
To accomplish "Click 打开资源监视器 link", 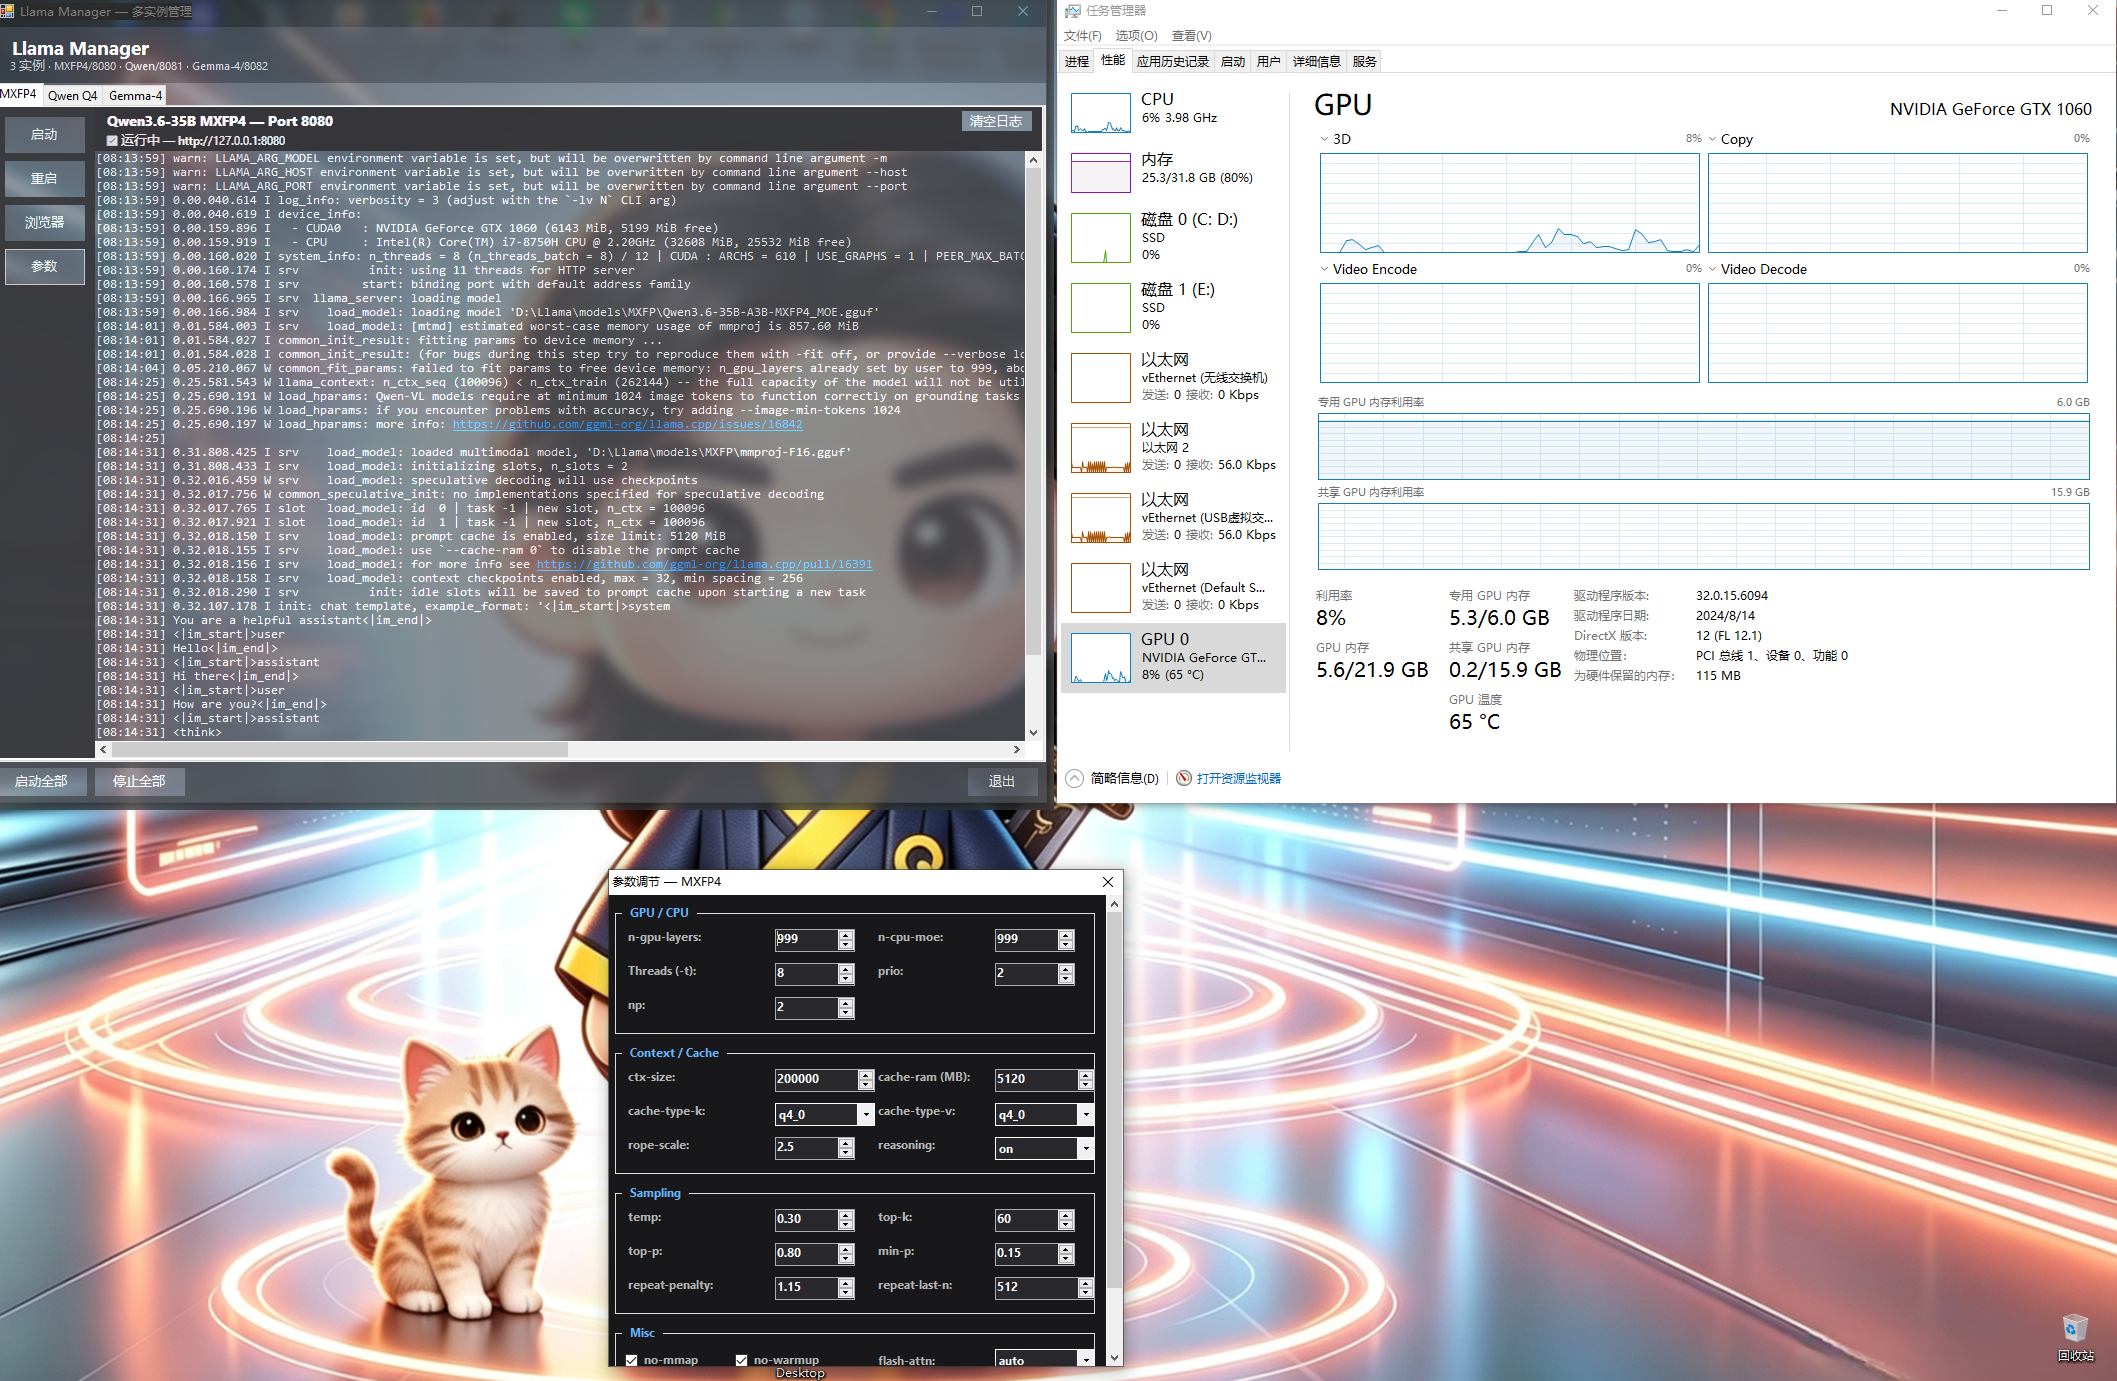I will click(1238, 778).
